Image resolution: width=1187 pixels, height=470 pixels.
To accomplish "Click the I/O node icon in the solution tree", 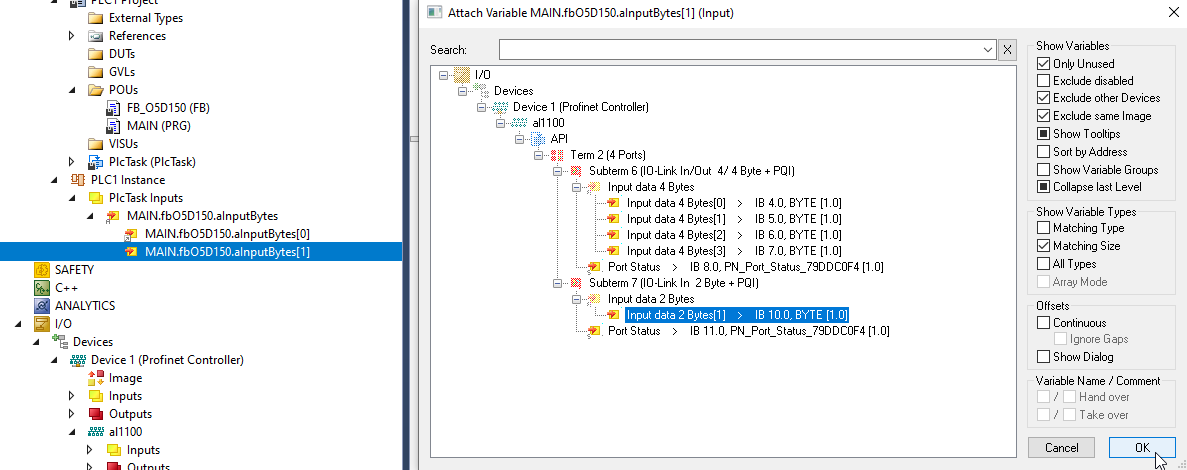I will tap(42, 324).
